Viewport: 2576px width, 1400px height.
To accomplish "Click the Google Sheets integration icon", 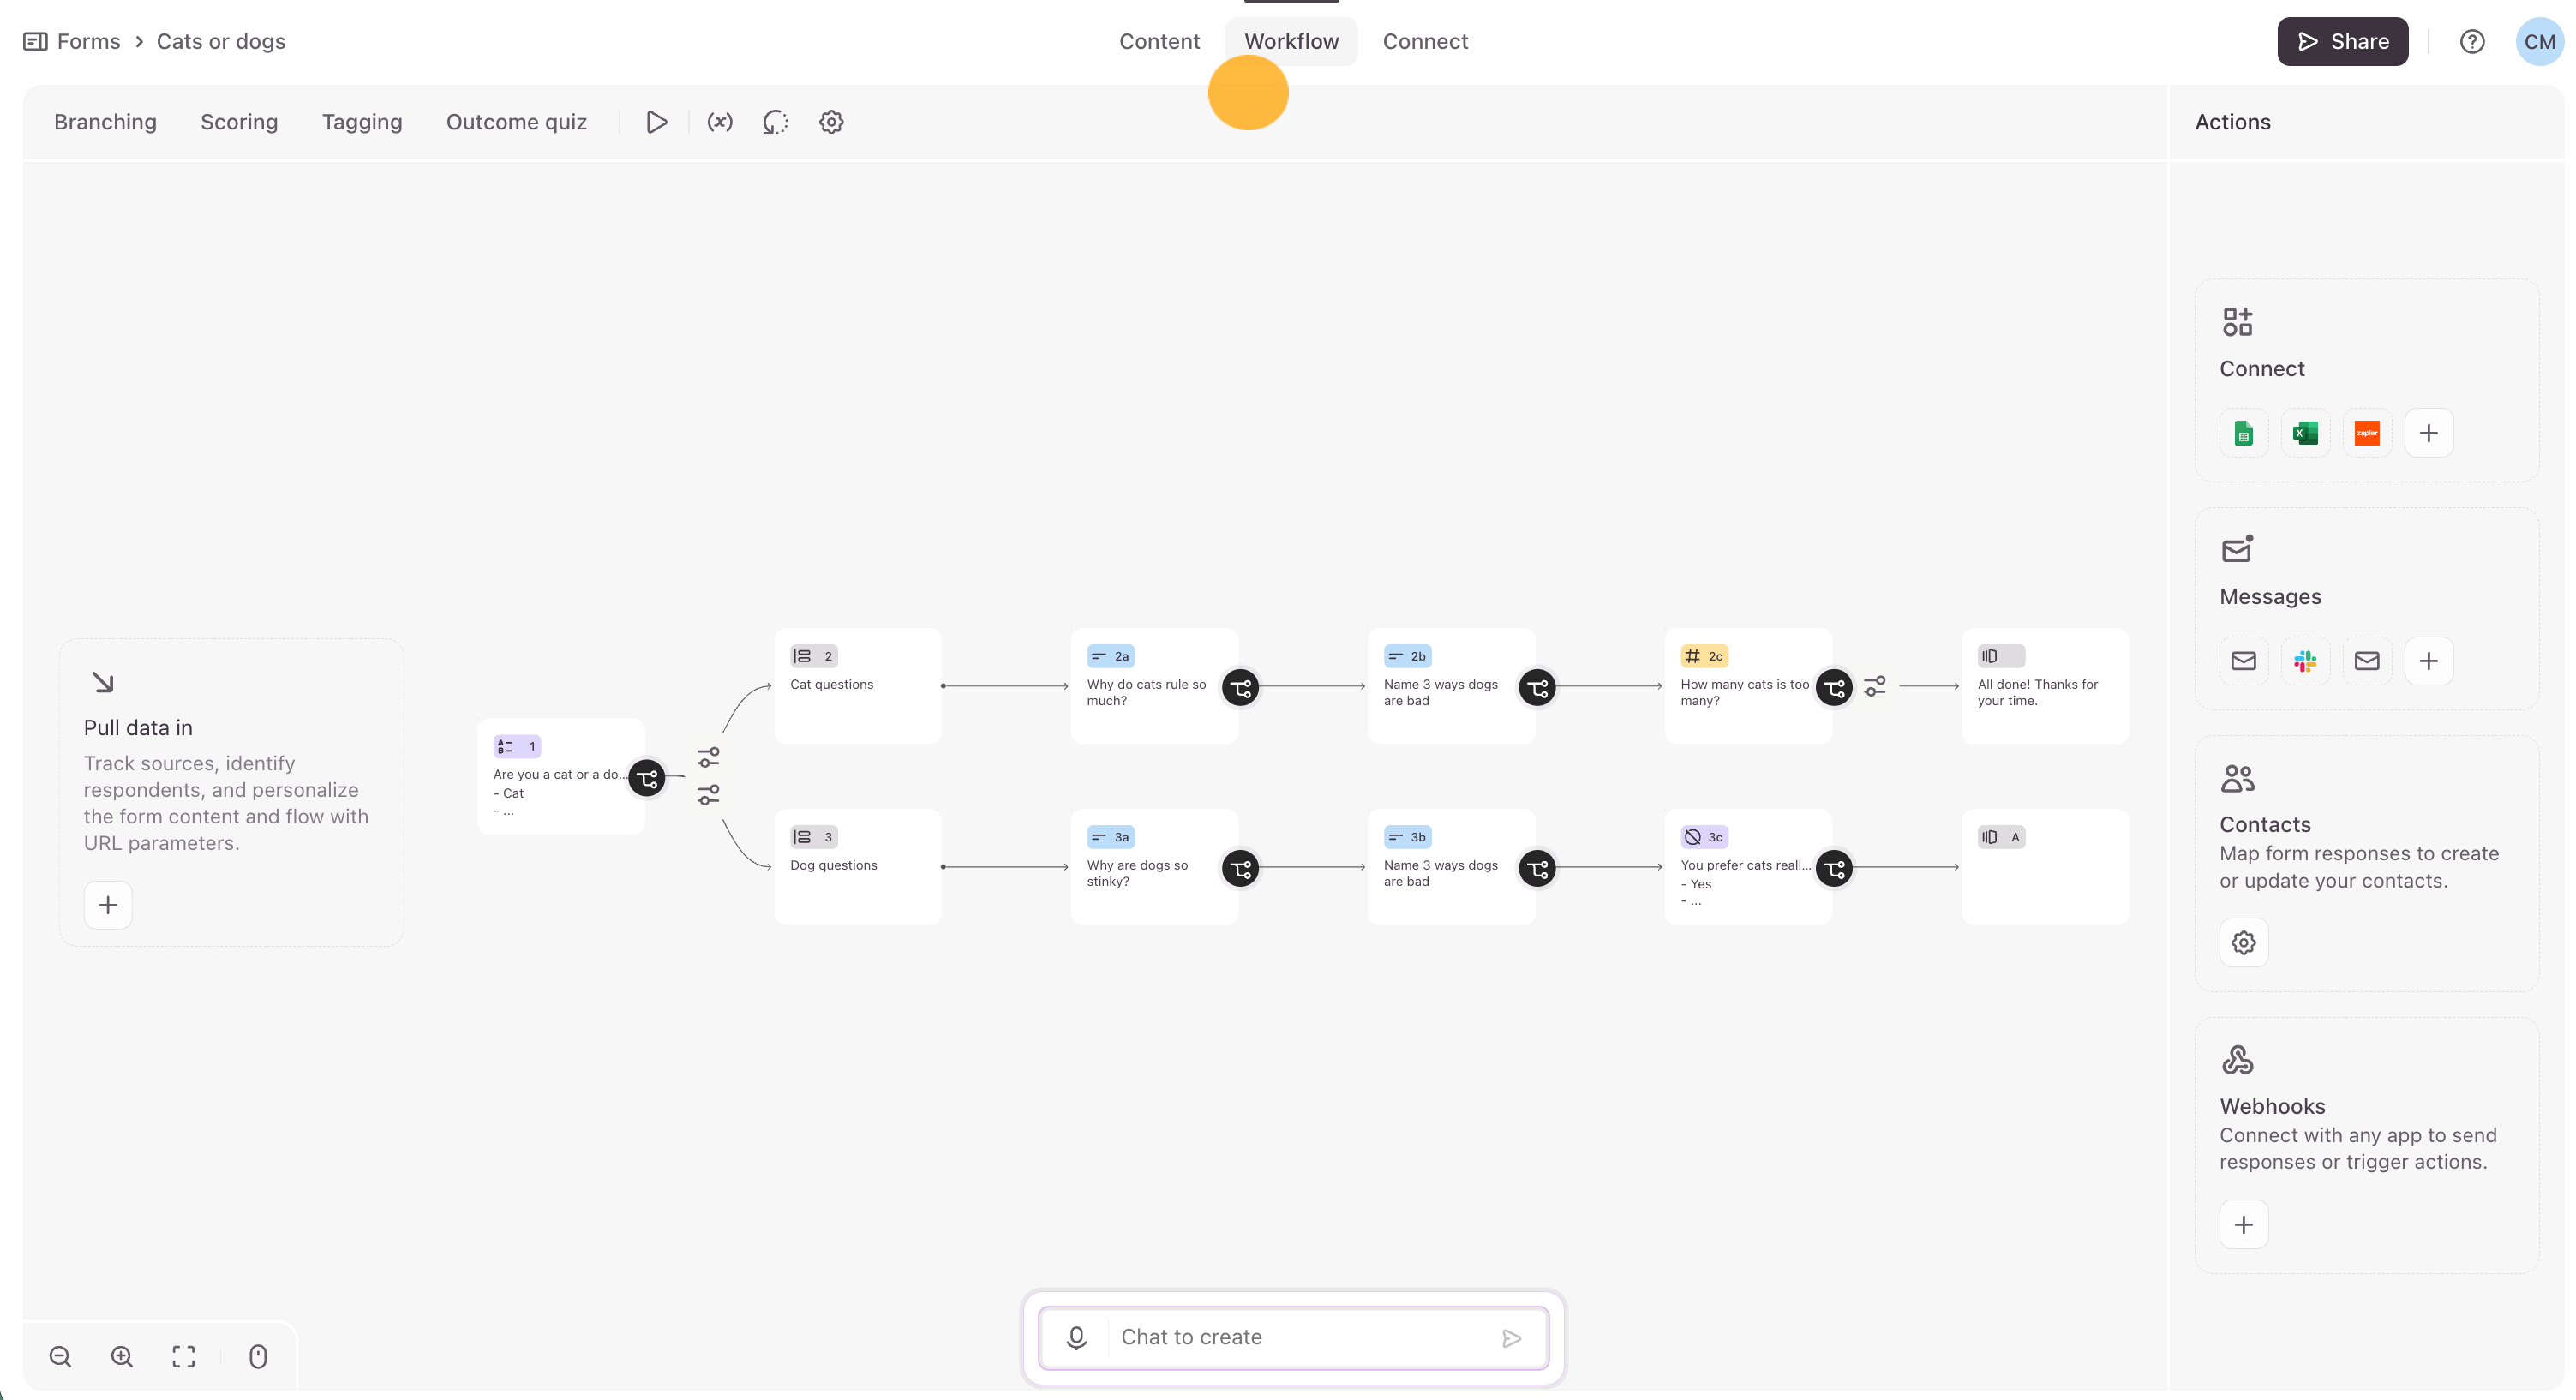I will click(x=2243, y=433).
